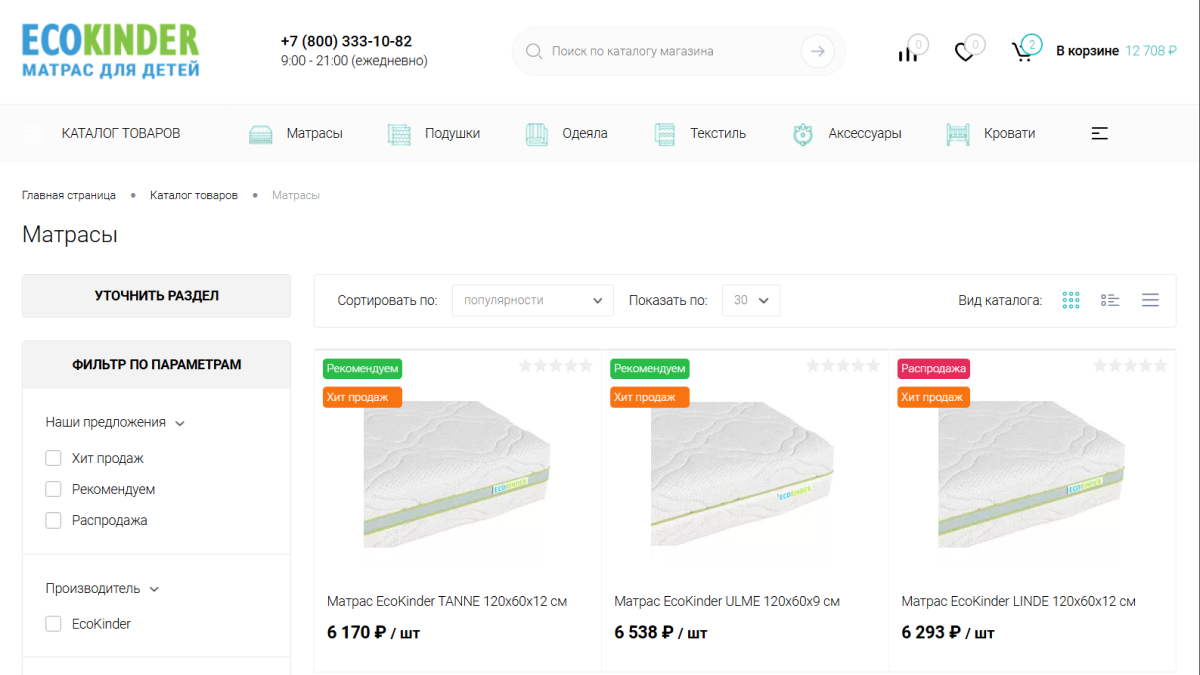Open the product comparison chart icon
Image resolution: width=1200 pixels, height=675 pixels.
point(907,53)
